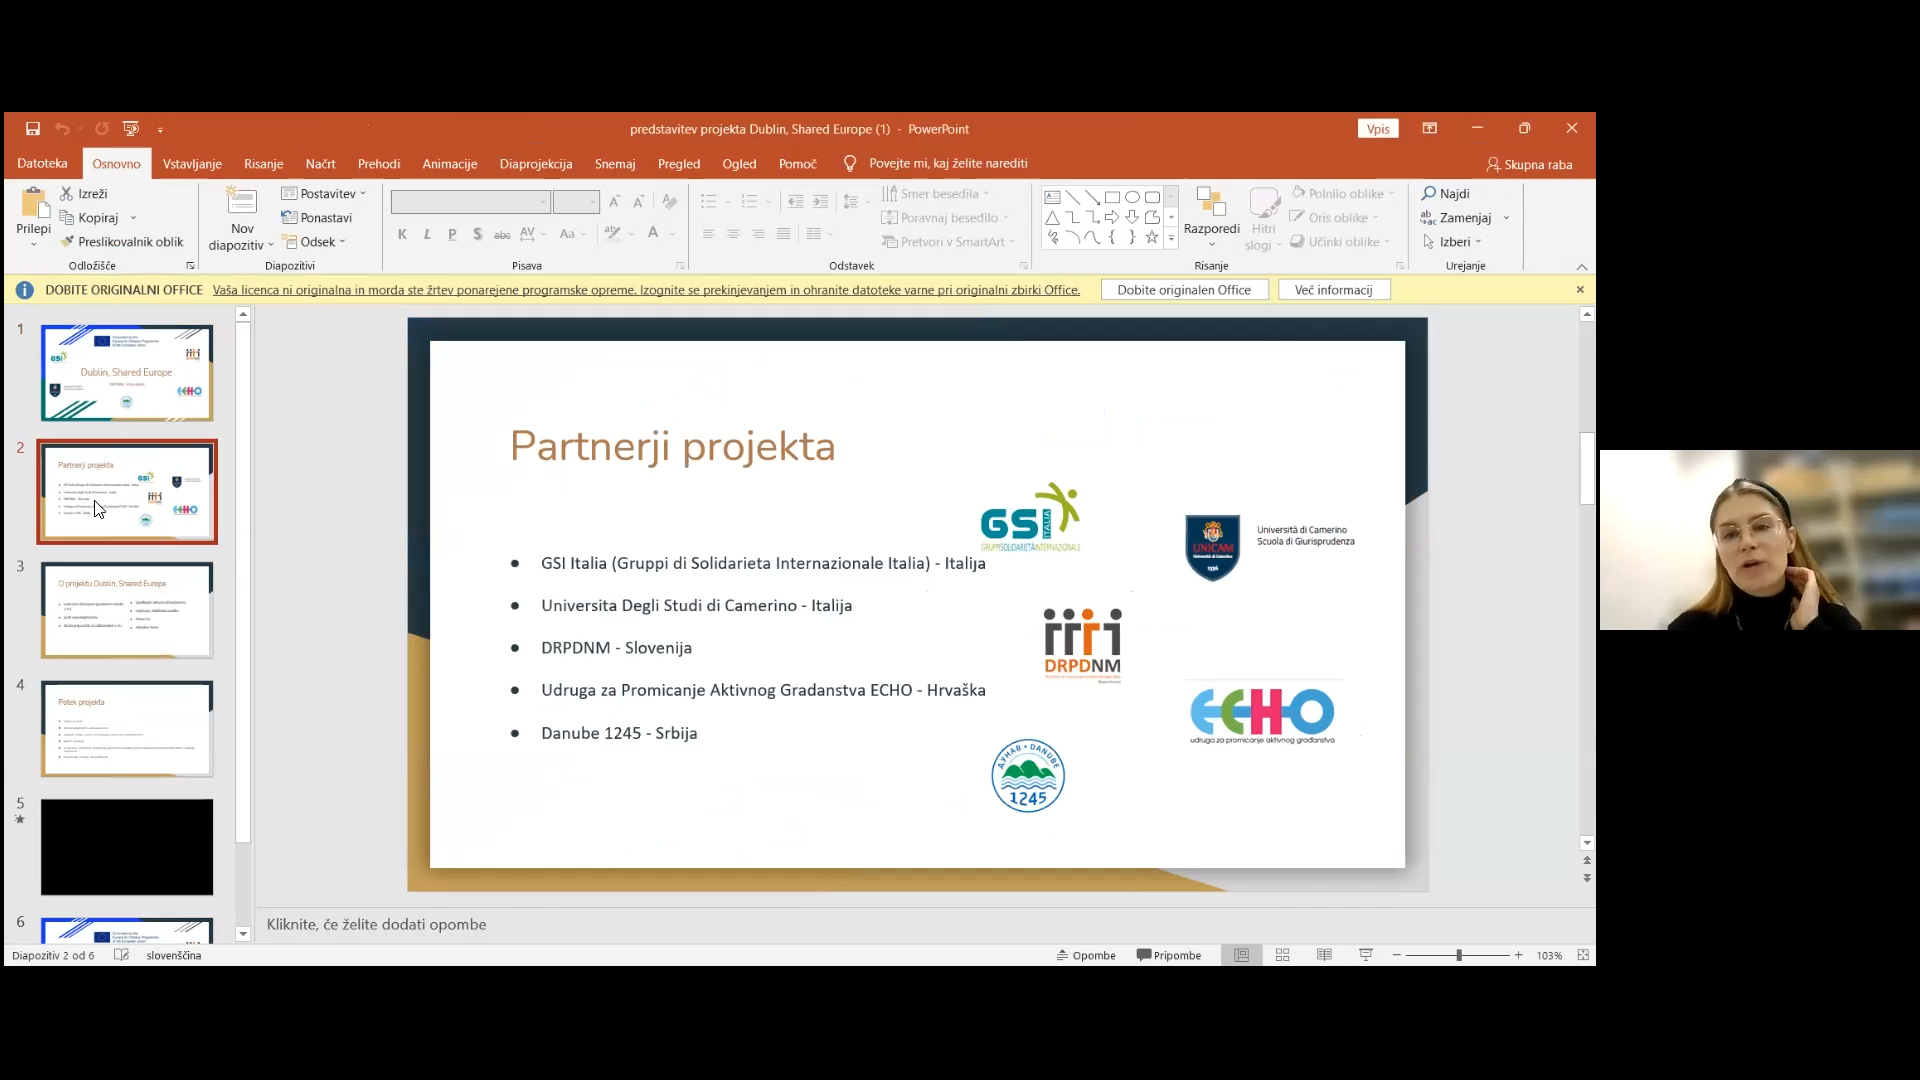Click the Vpis sign-in button
The height and width of the screenshot is (1080, 1920).
click(x=1378, y=129)
